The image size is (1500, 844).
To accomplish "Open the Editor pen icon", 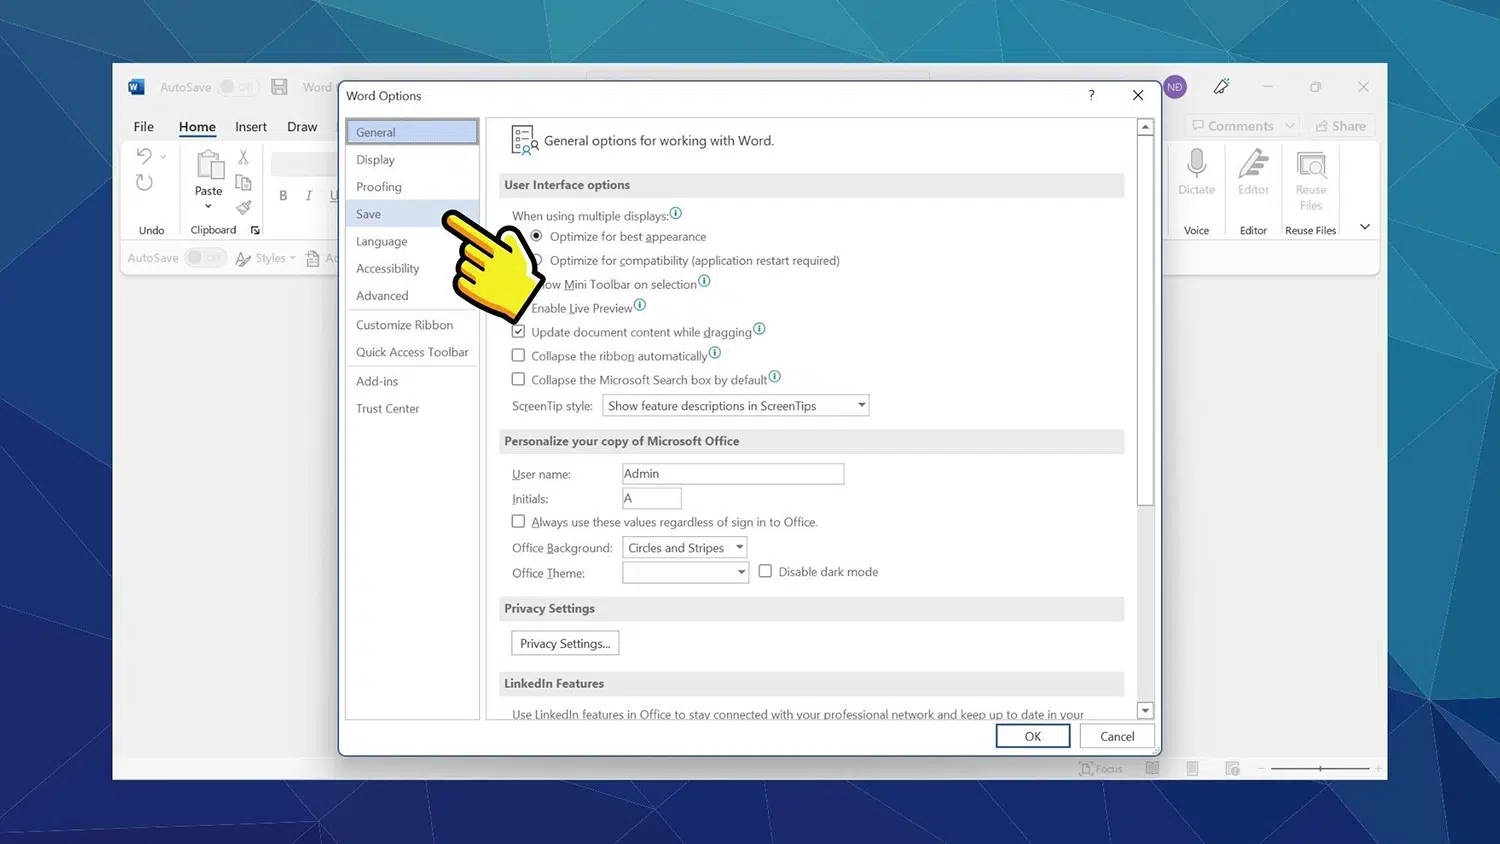I will [1253, 163].
